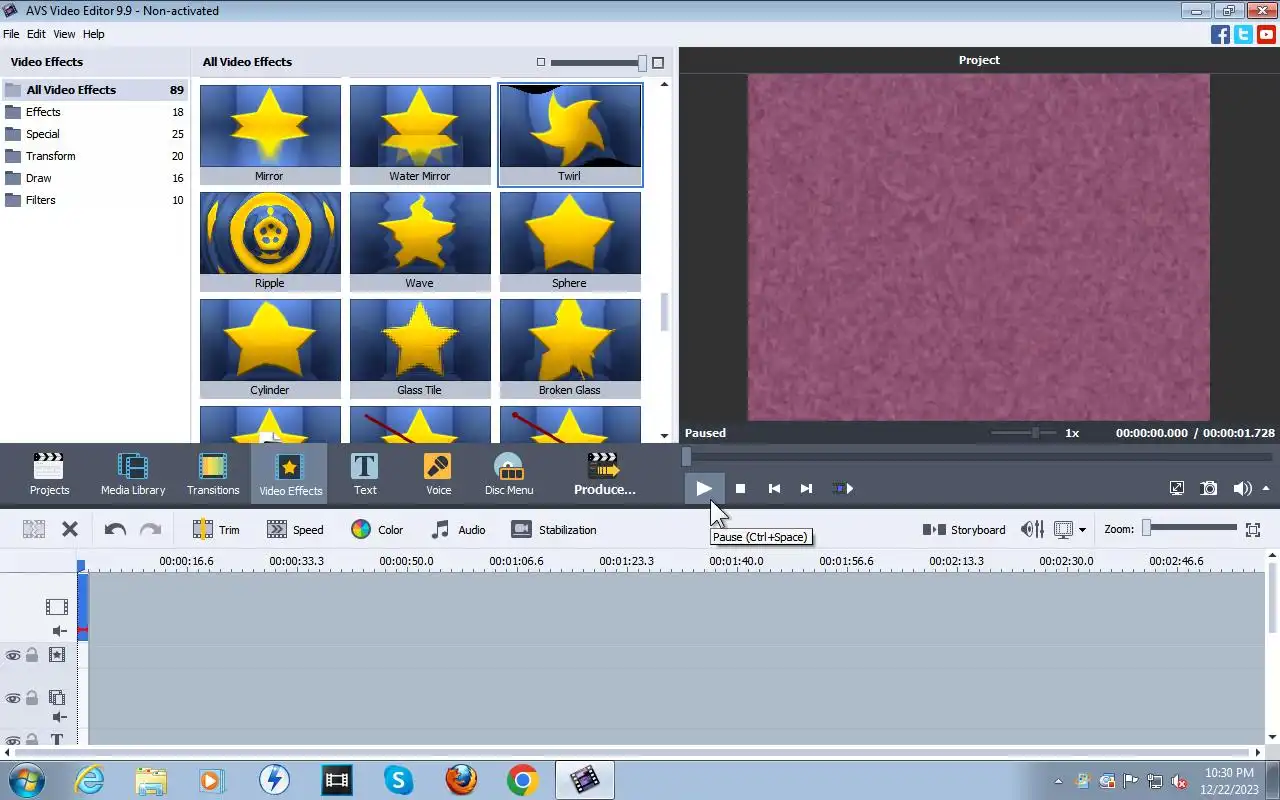Select the Cylinder effect thumbnail
Viewport: 1280px width, 800px height.
tap(270, 348)
